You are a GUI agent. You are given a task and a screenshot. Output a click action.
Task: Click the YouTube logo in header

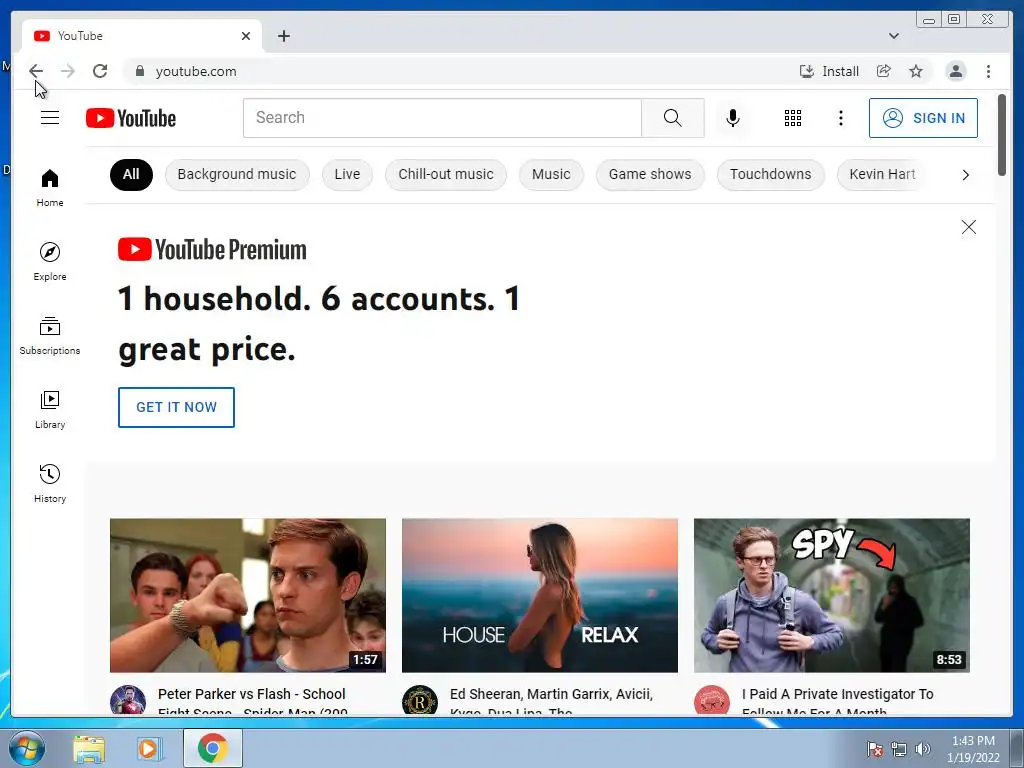click(x=131, y=118)
